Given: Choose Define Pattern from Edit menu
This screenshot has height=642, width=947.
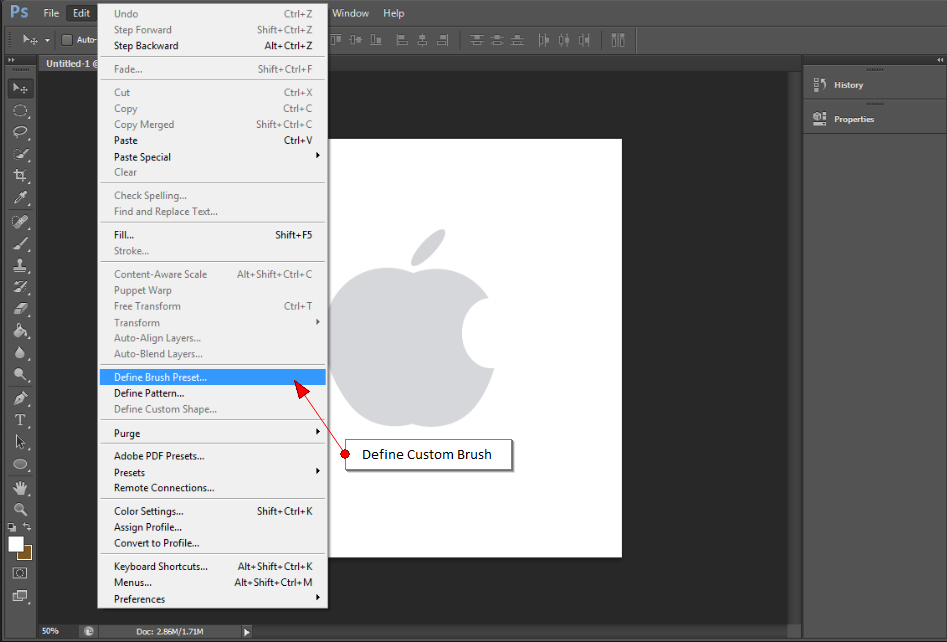Looking at the screenshot, I should 213,393.
